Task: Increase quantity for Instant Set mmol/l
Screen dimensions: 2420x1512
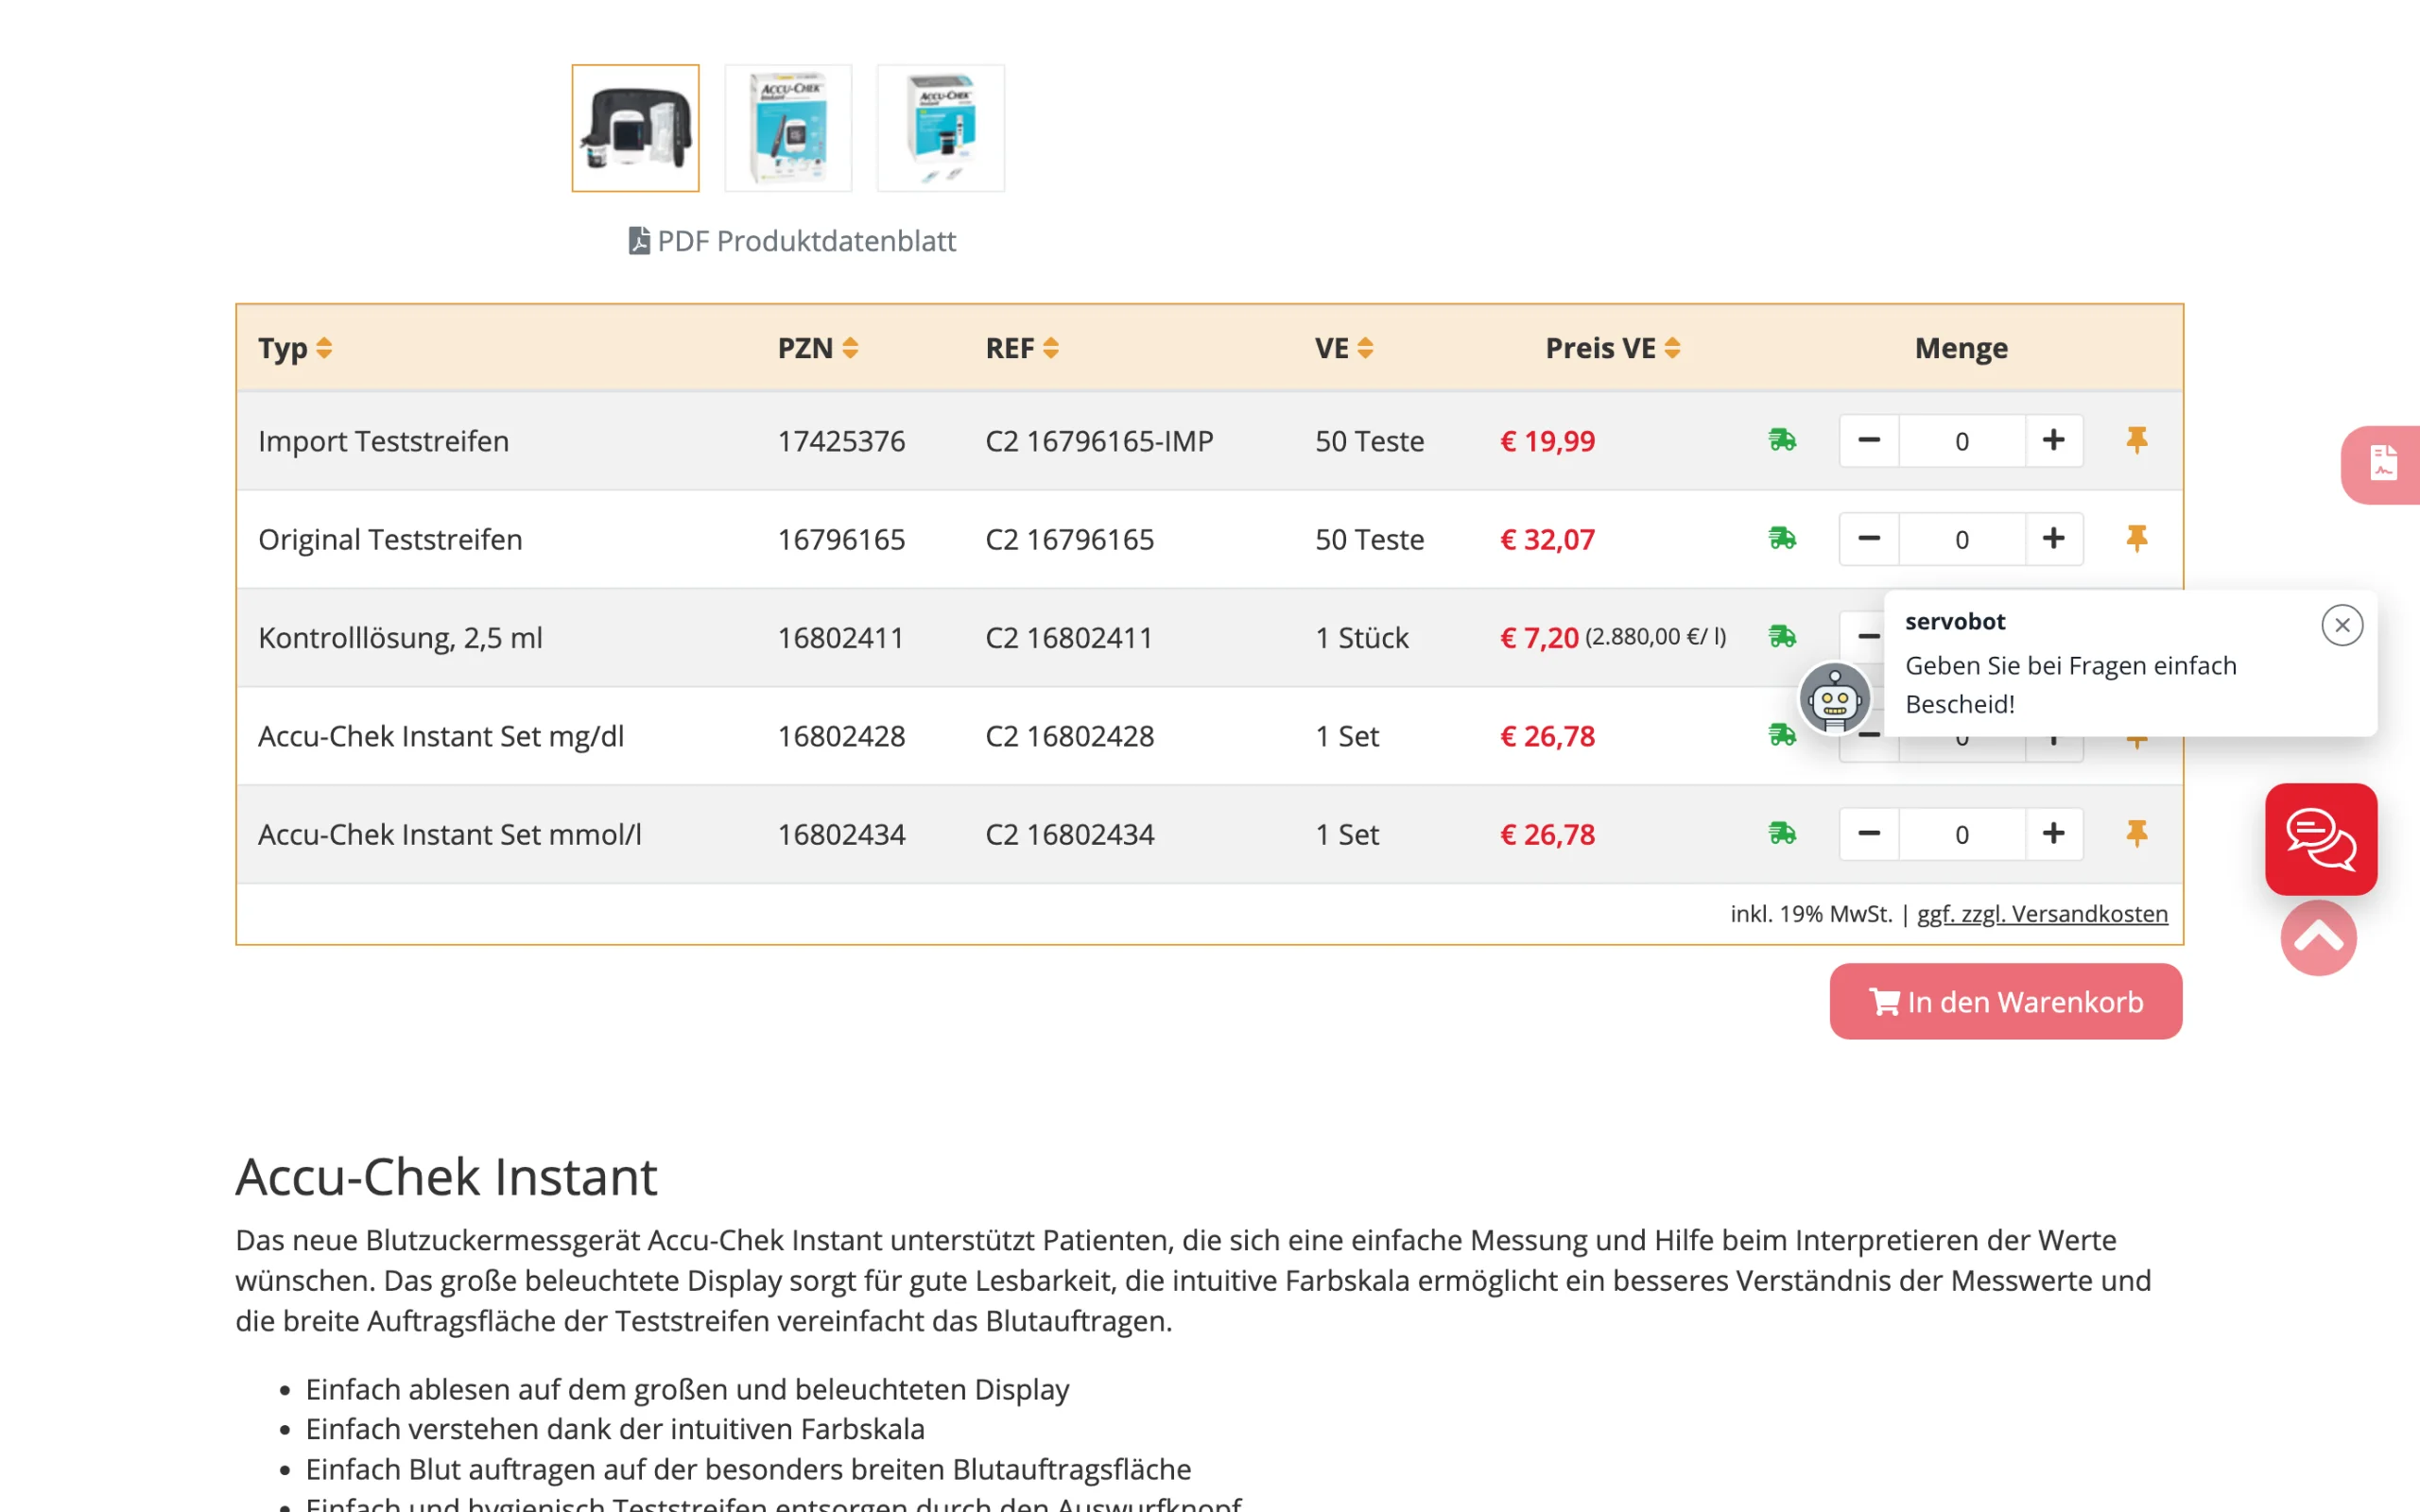Action: [2054, 833]
